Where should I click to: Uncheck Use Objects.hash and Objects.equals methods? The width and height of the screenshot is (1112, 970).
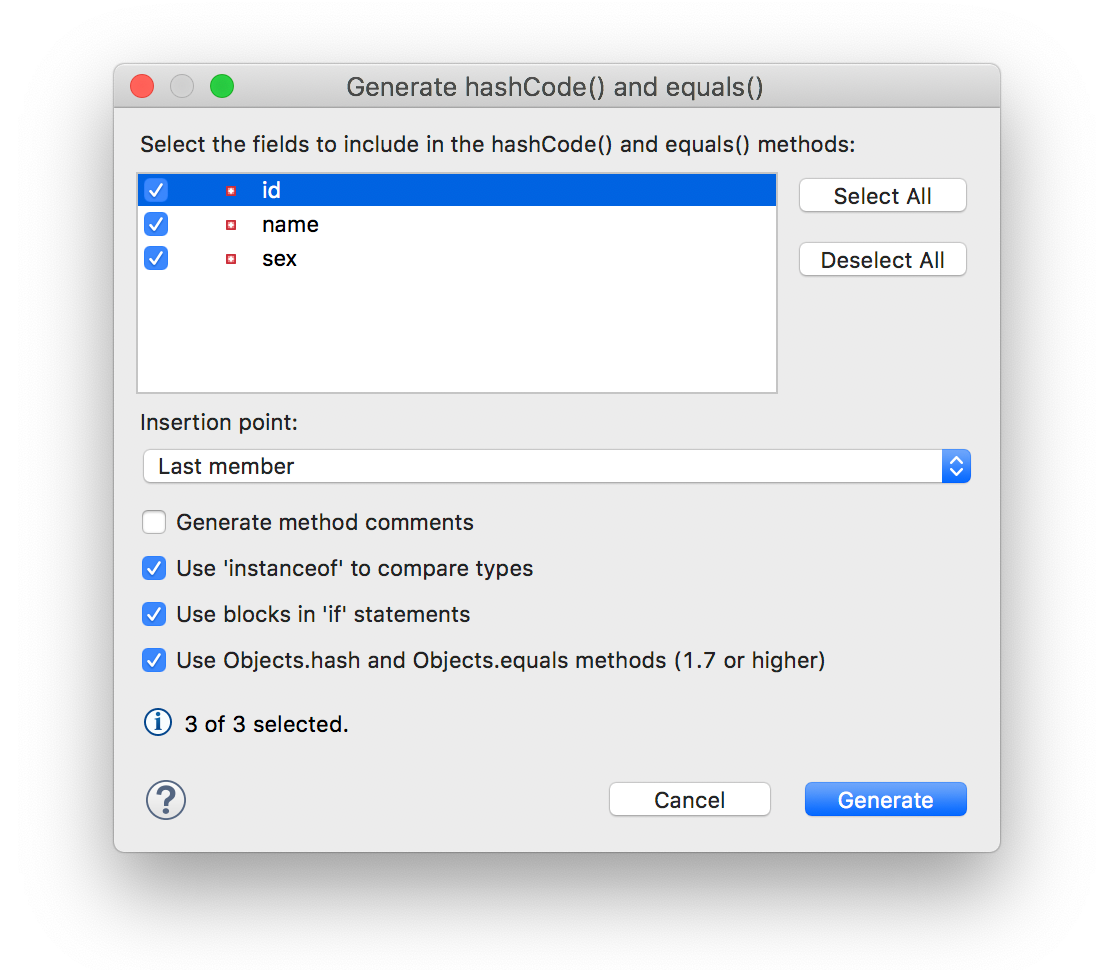coord(154,660)
